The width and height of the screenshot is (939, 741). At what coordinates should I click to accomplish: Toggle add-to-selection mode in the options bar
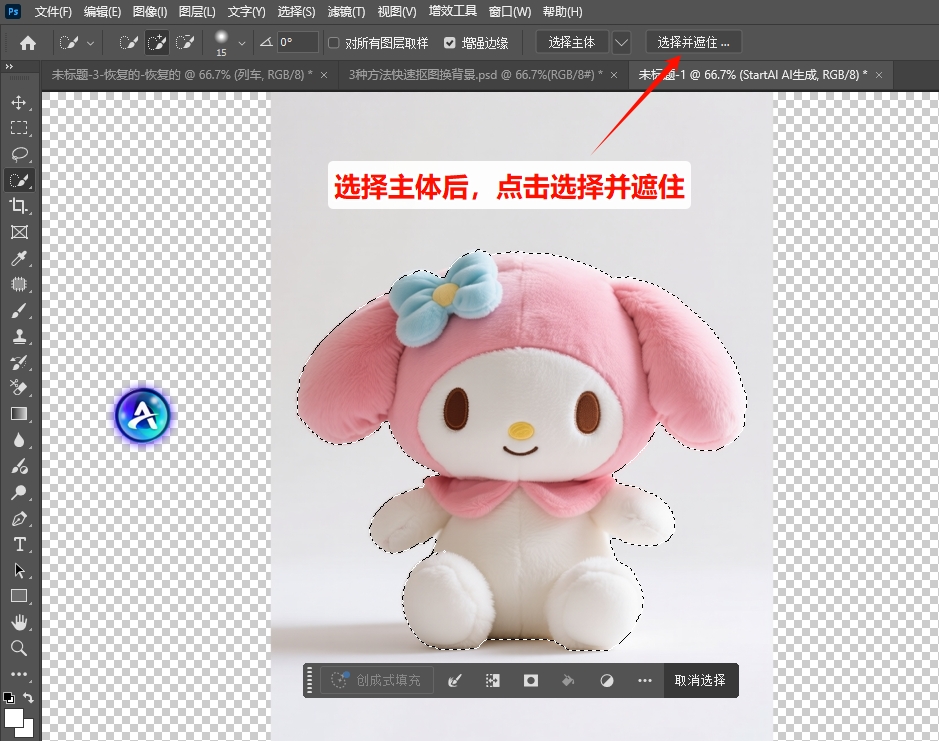[155, 43]
